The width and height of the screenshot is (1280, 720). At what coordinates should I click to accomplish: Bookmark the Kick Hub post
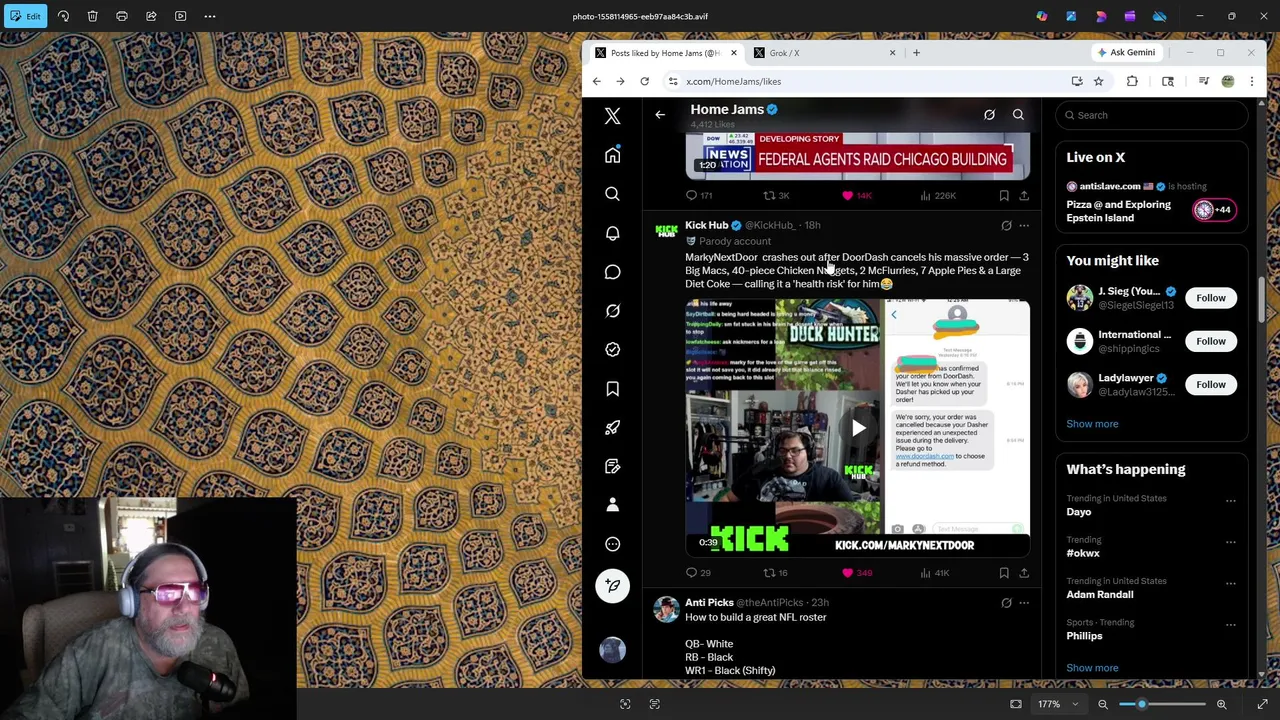[x=1004, y=573]
